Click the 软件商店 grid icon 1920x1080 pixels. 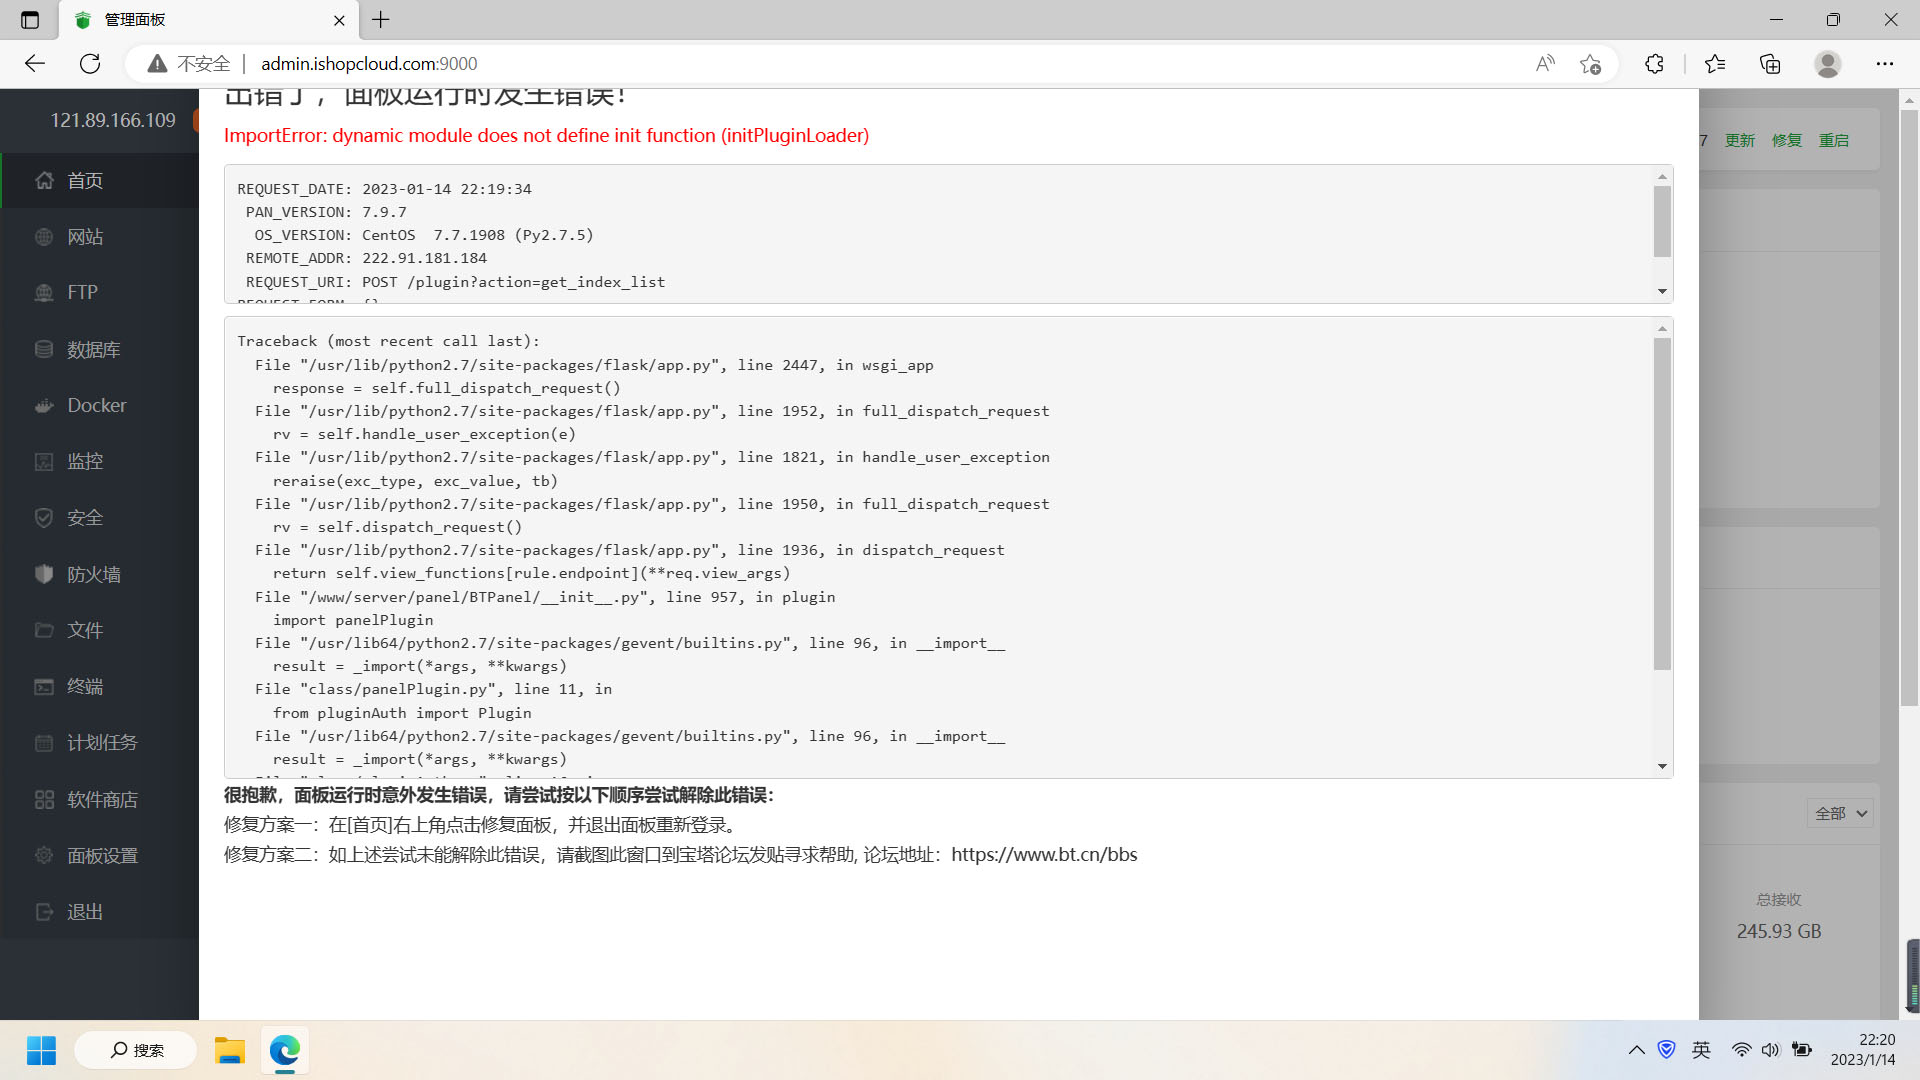(44, 799)
